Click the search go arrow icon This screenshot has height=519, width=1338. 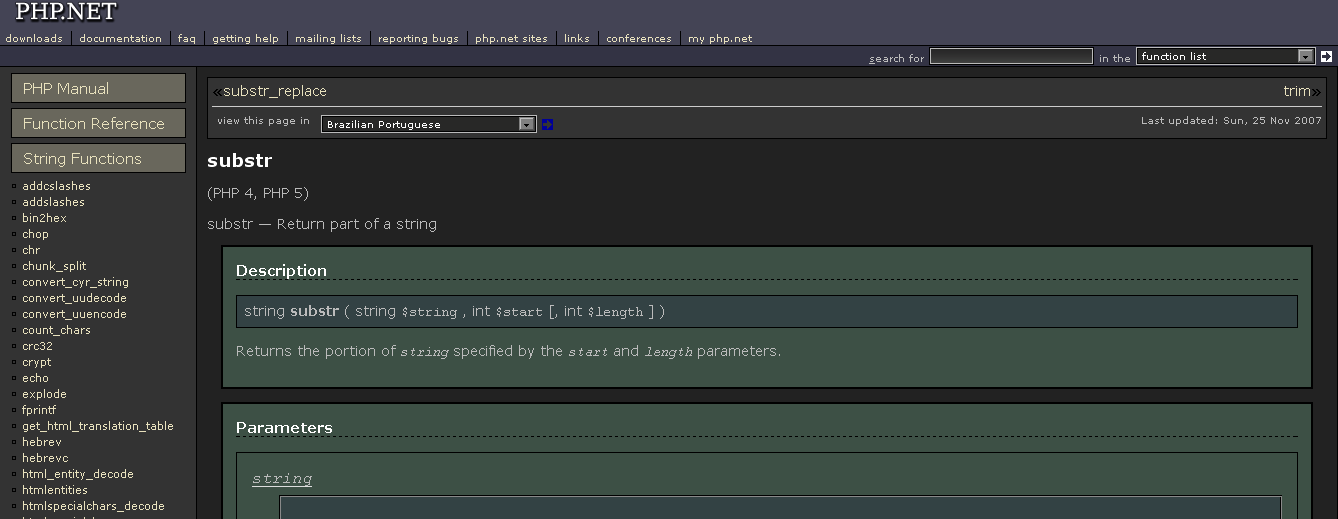1326,57
